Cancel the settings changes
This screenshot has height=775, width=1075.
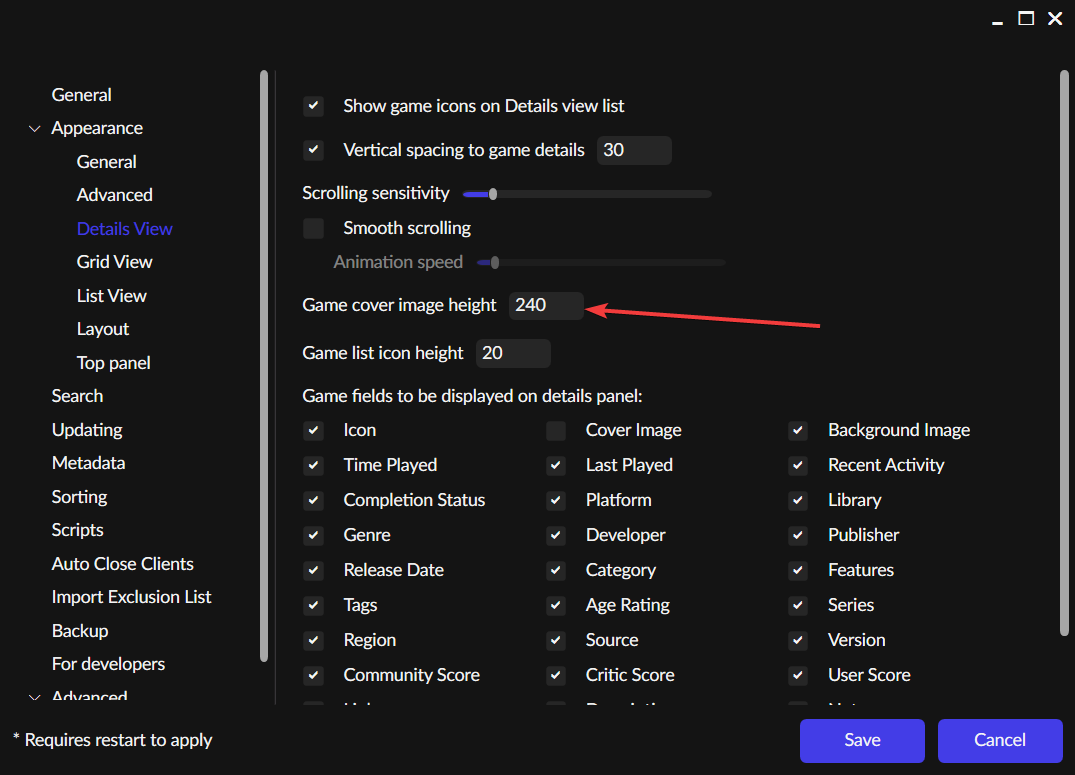click(1000, 740)
